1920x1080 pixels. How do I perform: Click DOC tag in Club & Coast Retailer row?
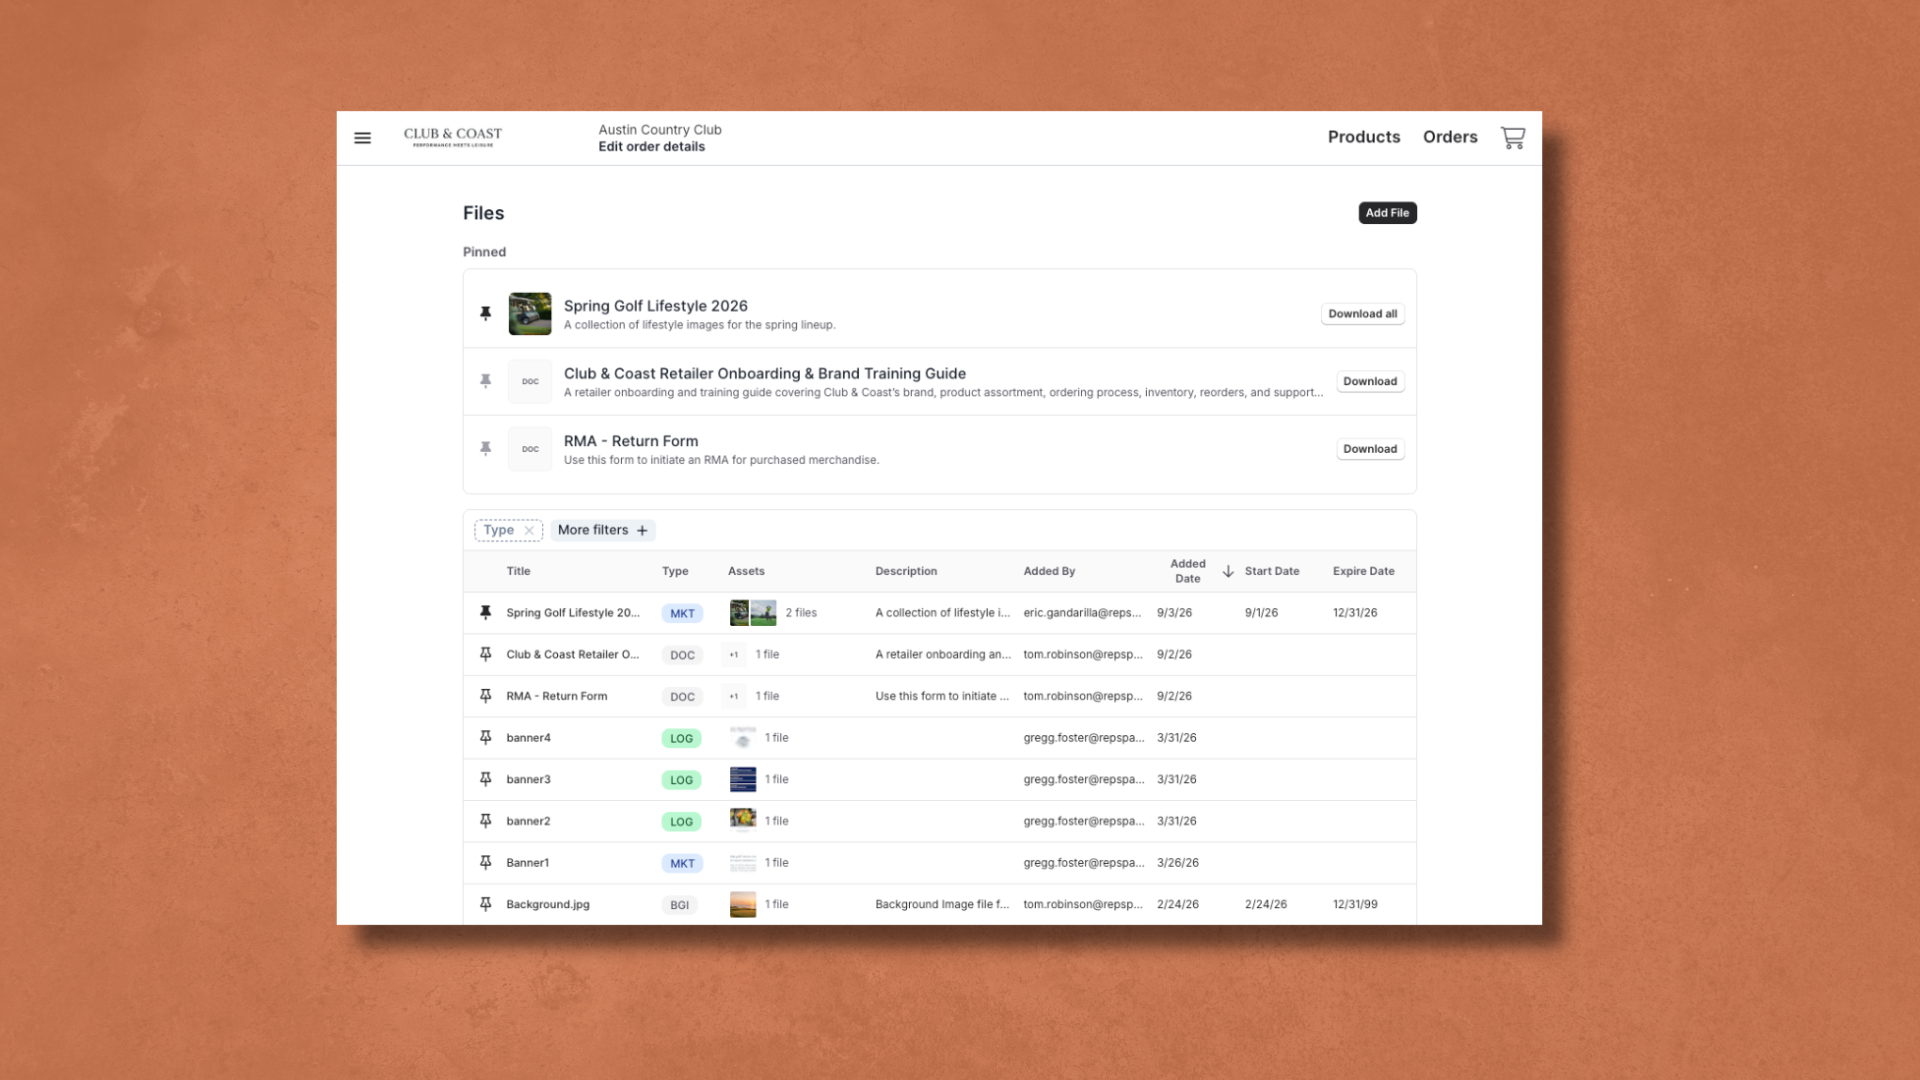(x=682, y=655)
